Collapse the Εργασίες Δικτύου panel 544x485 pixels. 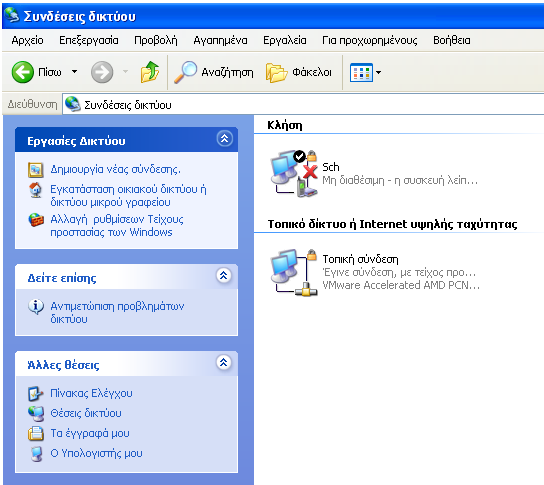(224, 139)
